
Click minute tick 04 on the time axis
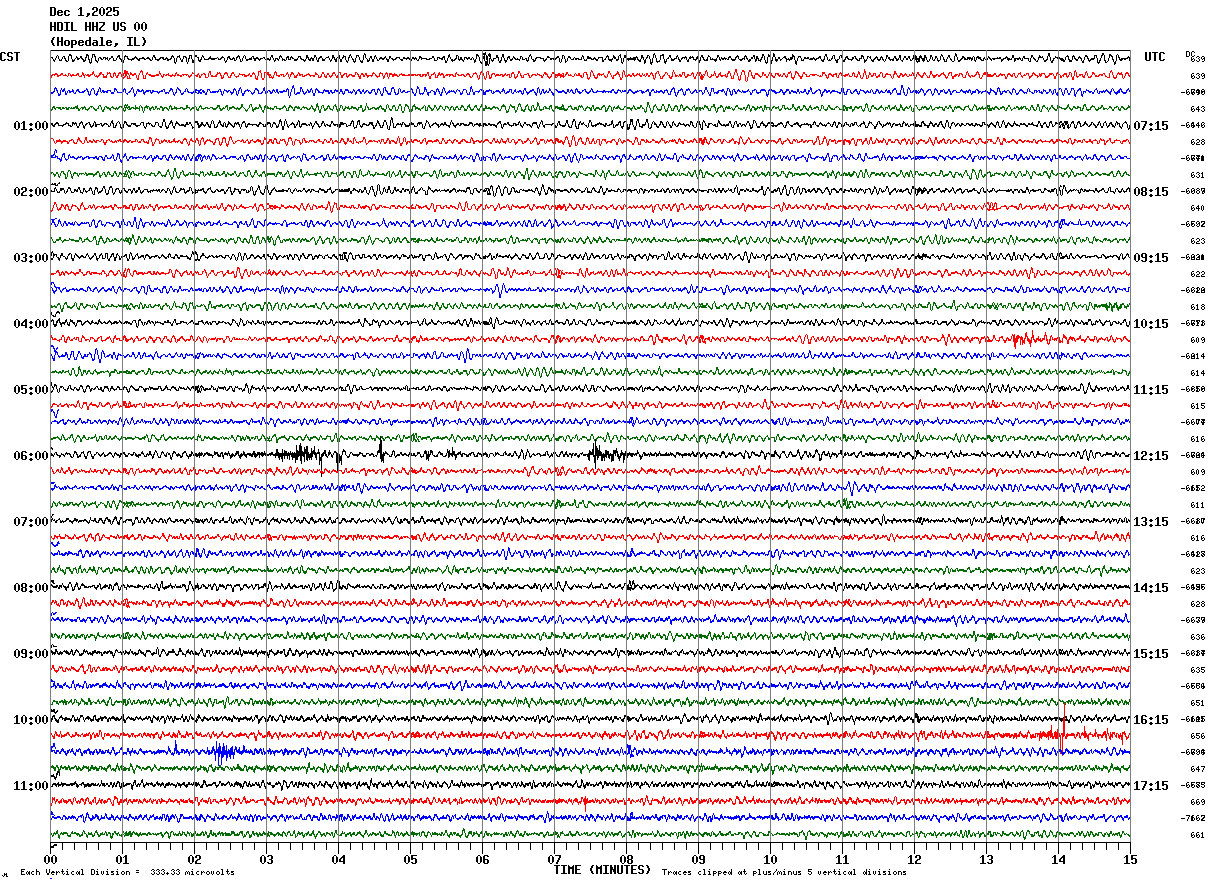pyautogui.click(x=339, y=858)
